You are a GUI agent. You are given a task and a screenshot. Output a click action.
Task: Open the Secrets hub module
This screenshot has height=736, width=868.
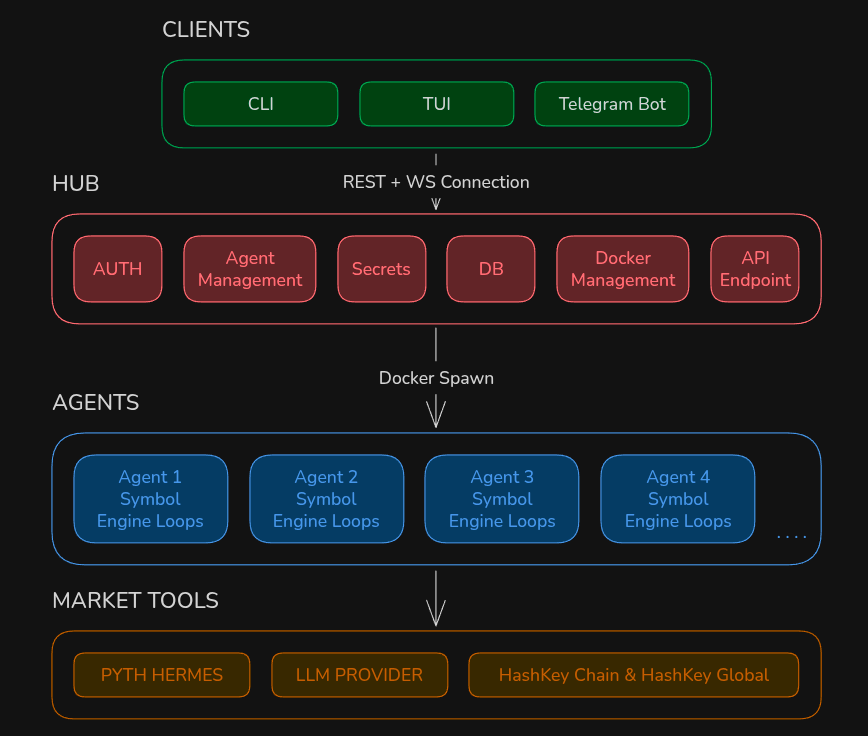[381, 269]
